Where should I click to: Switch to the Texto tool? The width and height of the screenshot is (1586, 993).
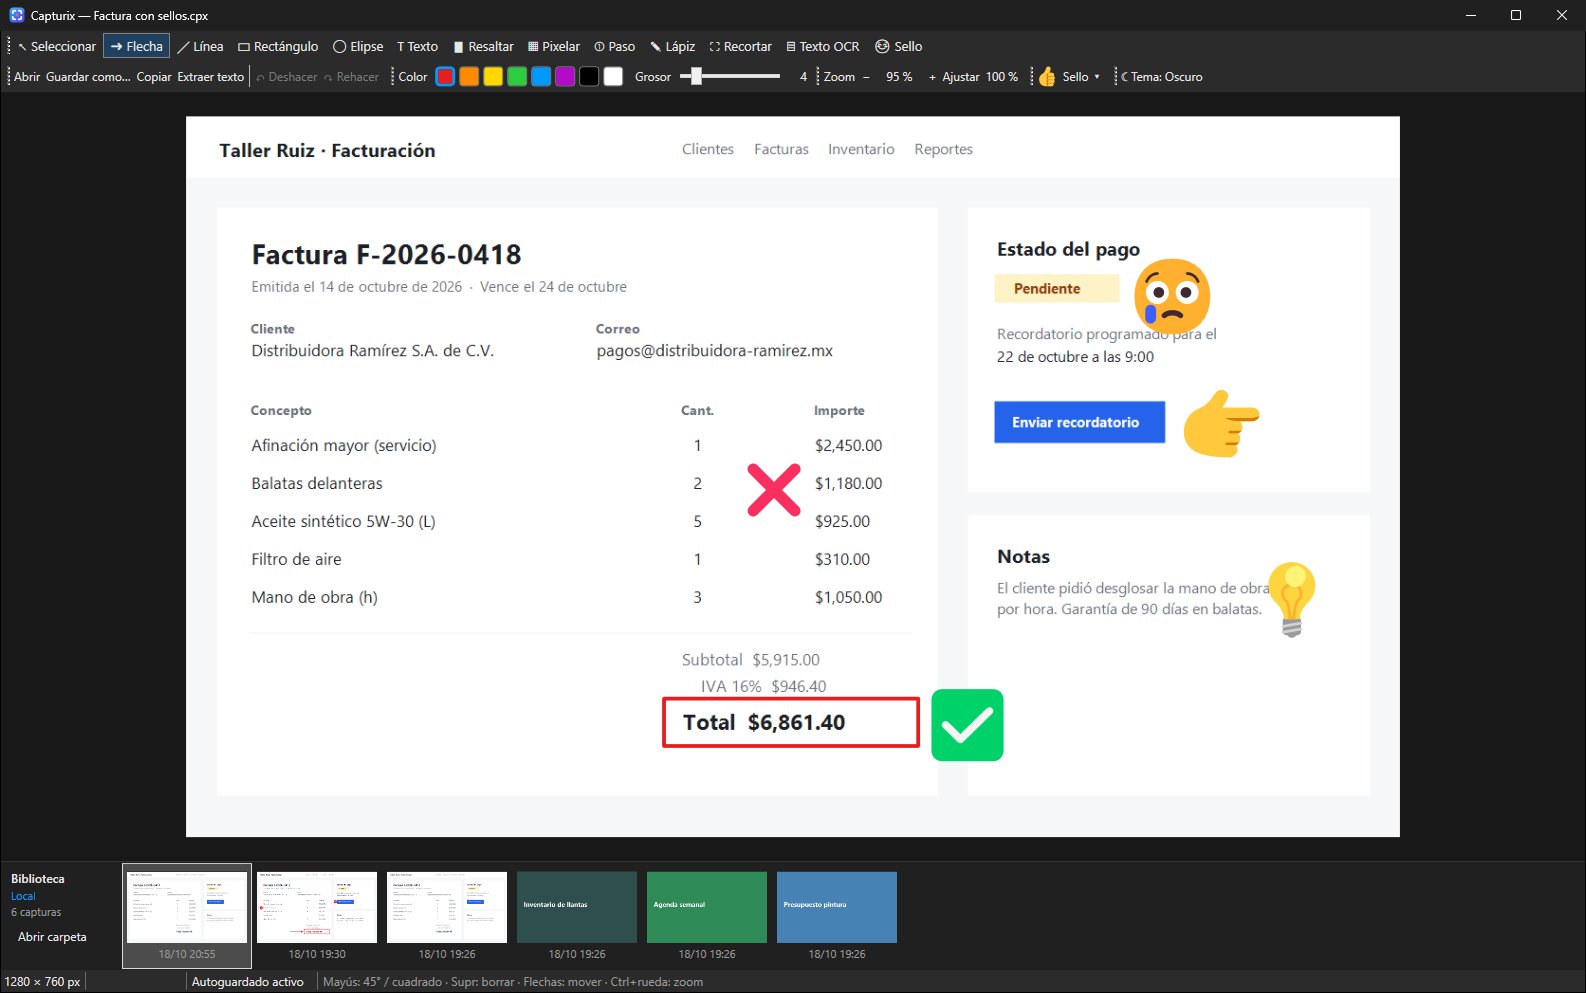417,46
